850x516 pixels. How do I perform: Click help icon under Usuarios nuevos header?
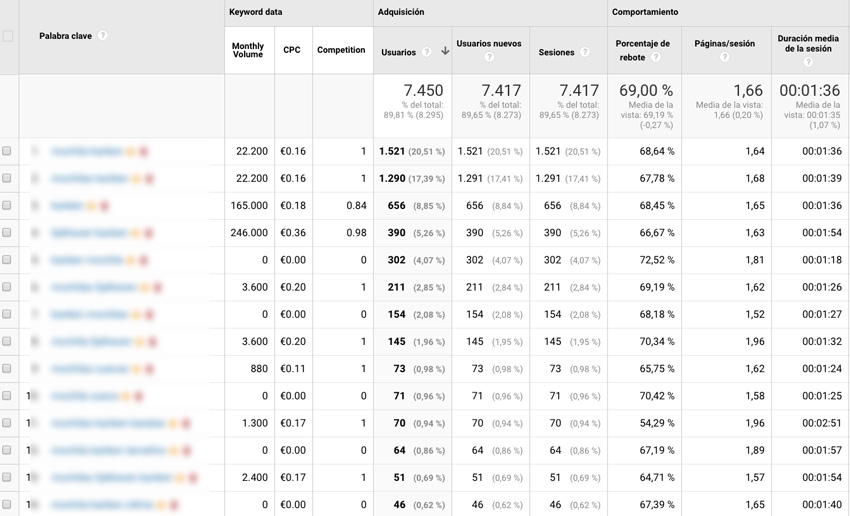489,58
